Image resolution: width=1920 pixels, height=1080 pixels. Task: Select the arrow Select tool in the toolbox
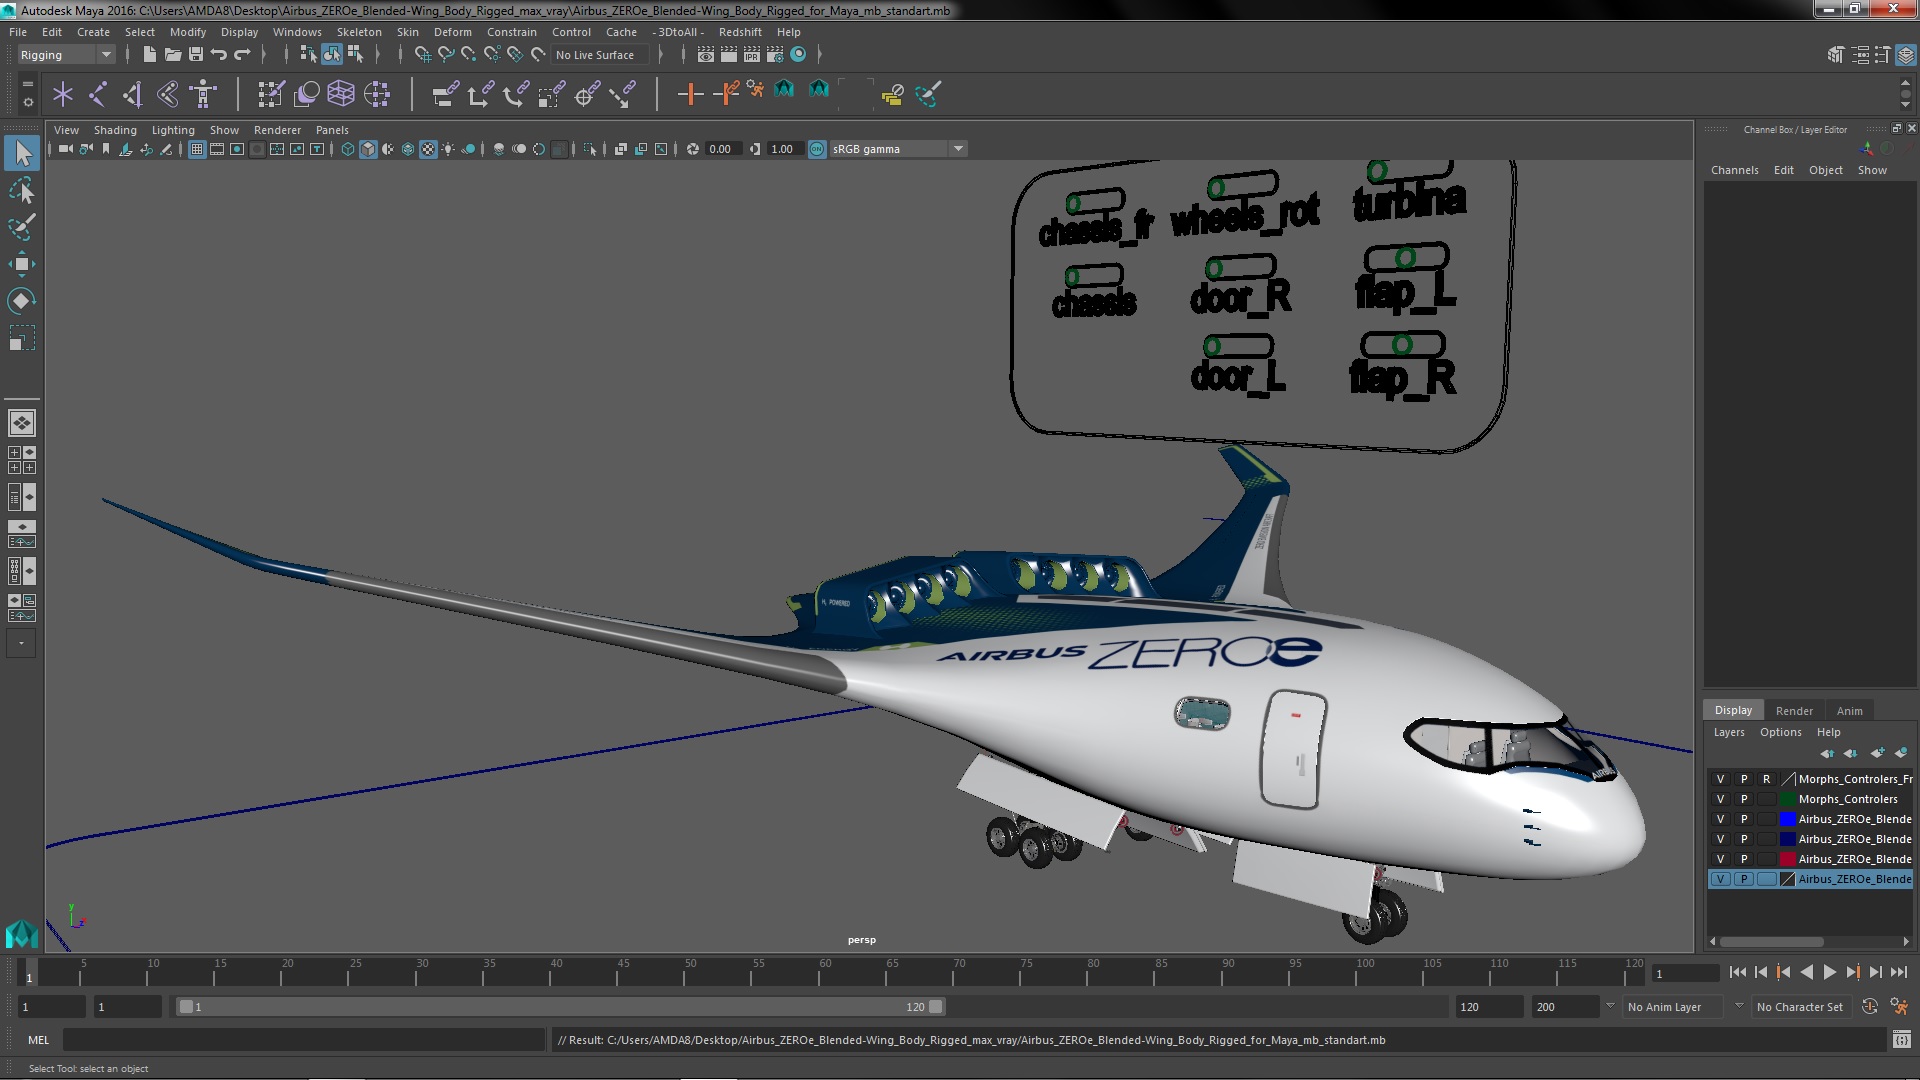[22, 153]
